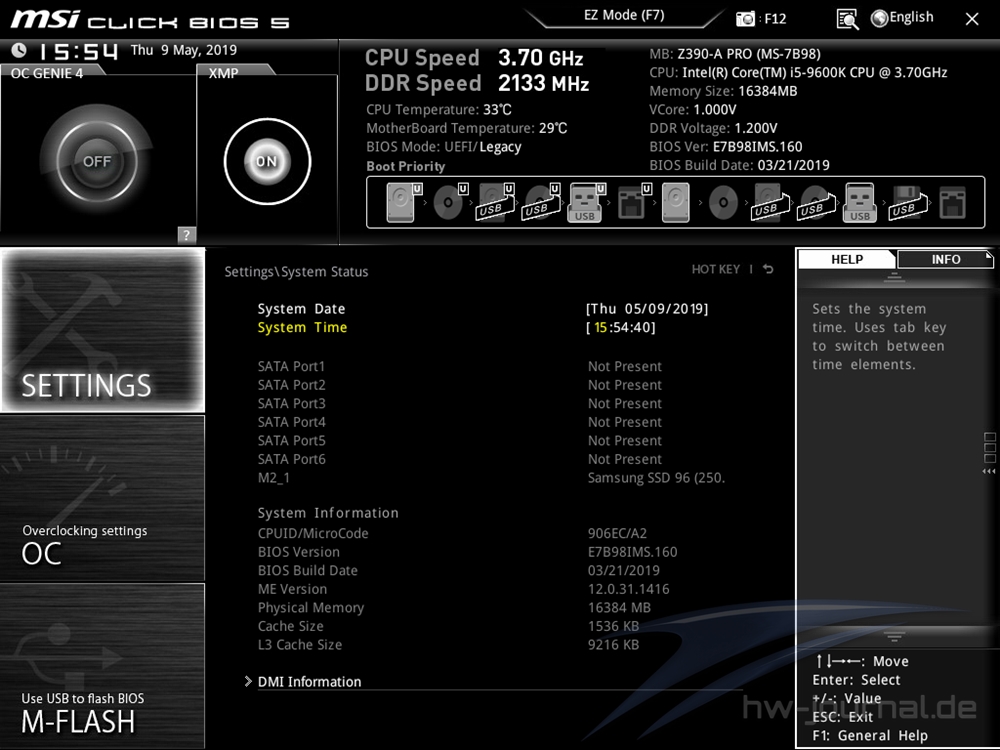The image size is (1000, 750).
Task: Select the UEFI USB hard disk boot icon
Action: point(496,202)
